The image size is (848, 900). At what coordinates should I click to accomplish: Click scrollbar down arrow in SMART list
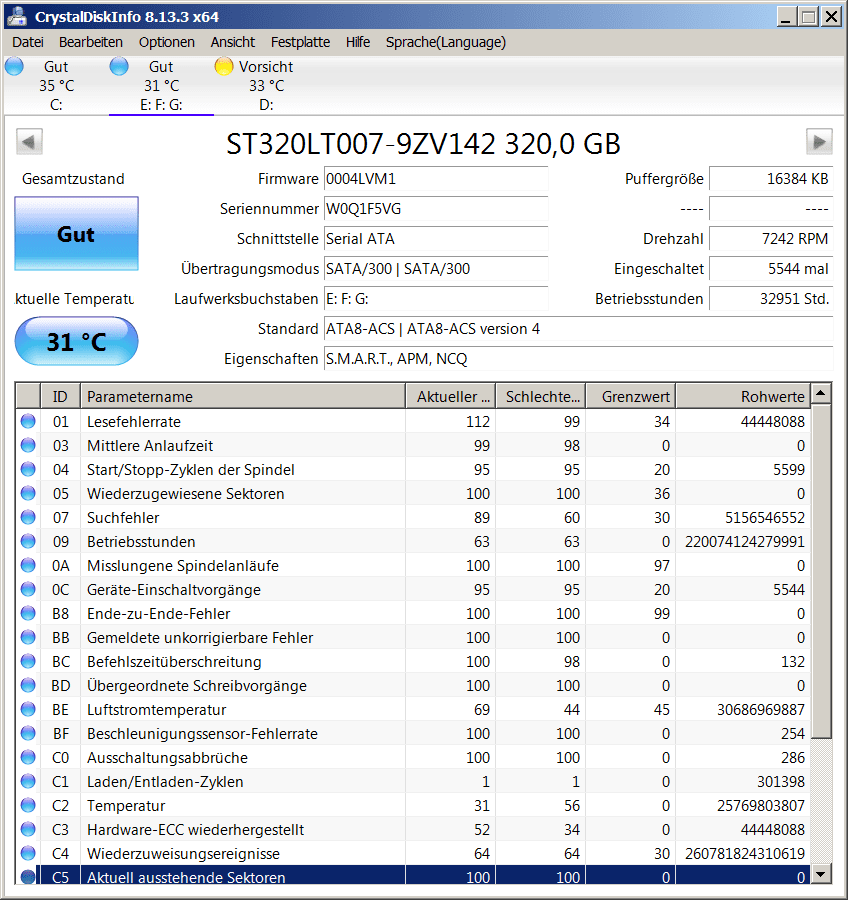[x=821, y=874]
